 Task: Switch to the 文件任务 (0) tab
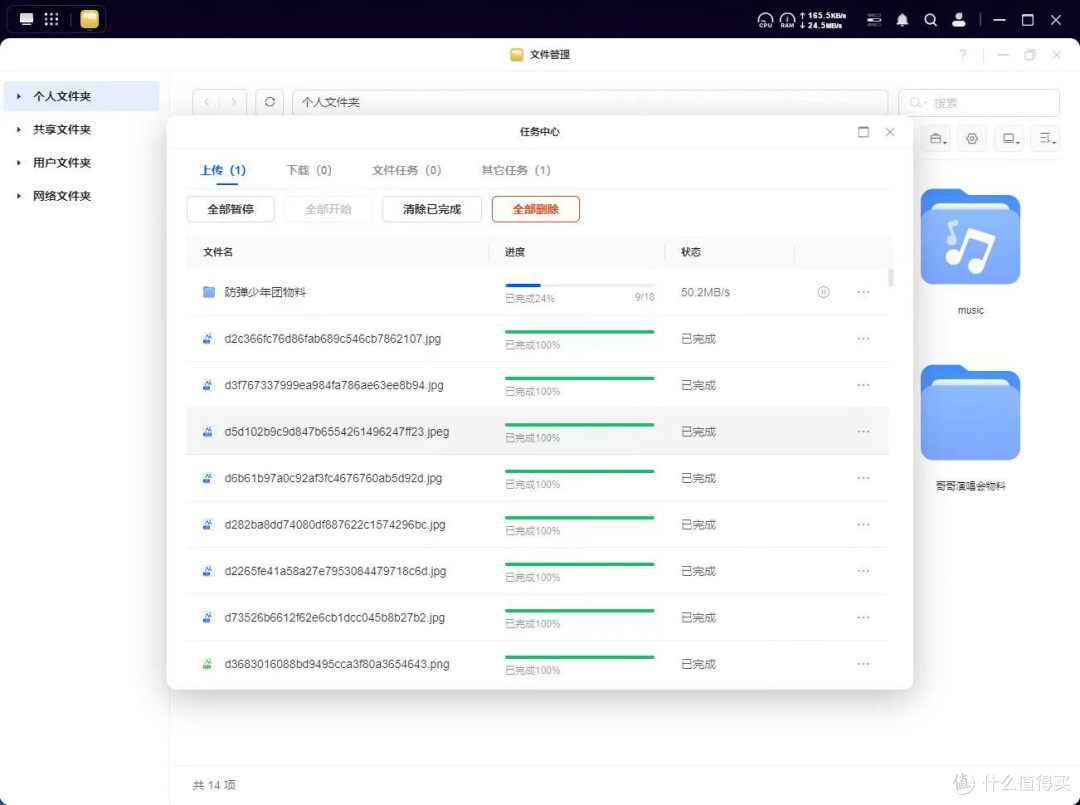pyautogui.click(x=406, y=170)
